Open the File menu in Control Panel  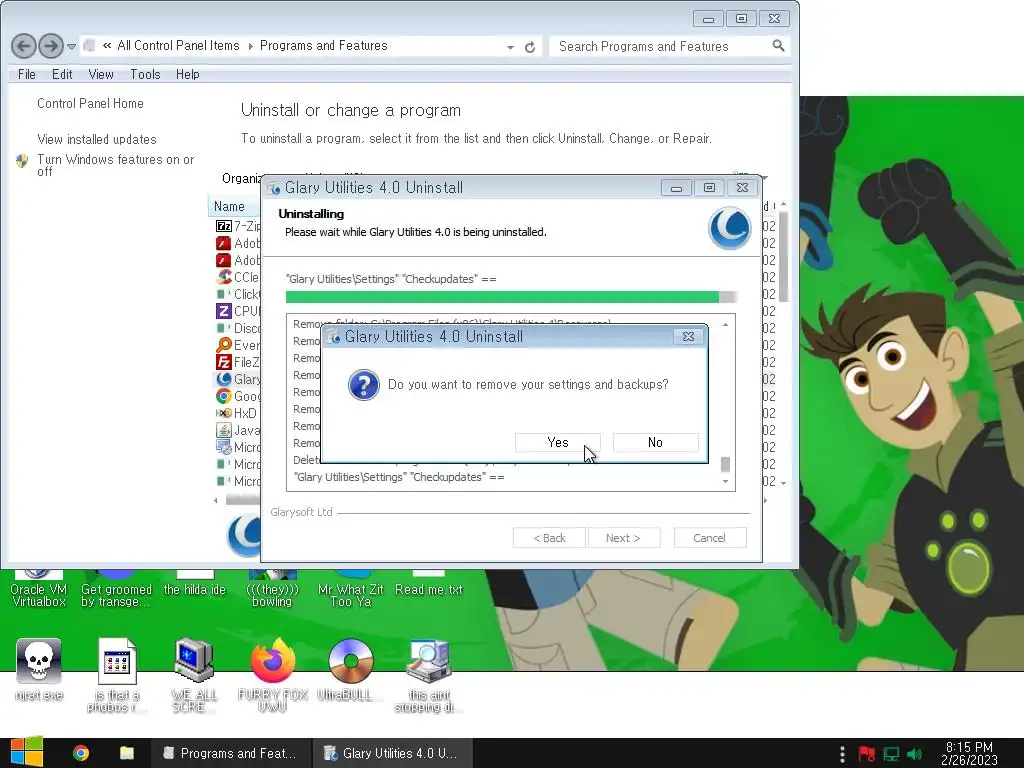tap(27, 74)
